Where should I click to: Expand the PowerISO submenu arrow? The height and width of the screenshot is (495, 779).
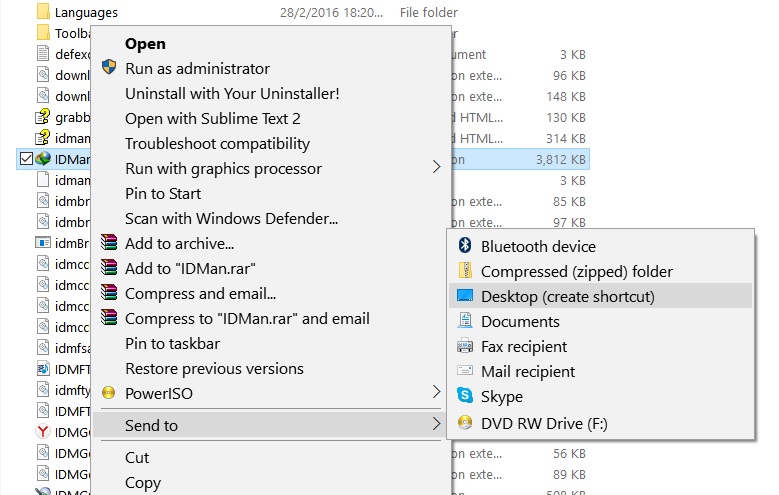[x=436, y=393]
